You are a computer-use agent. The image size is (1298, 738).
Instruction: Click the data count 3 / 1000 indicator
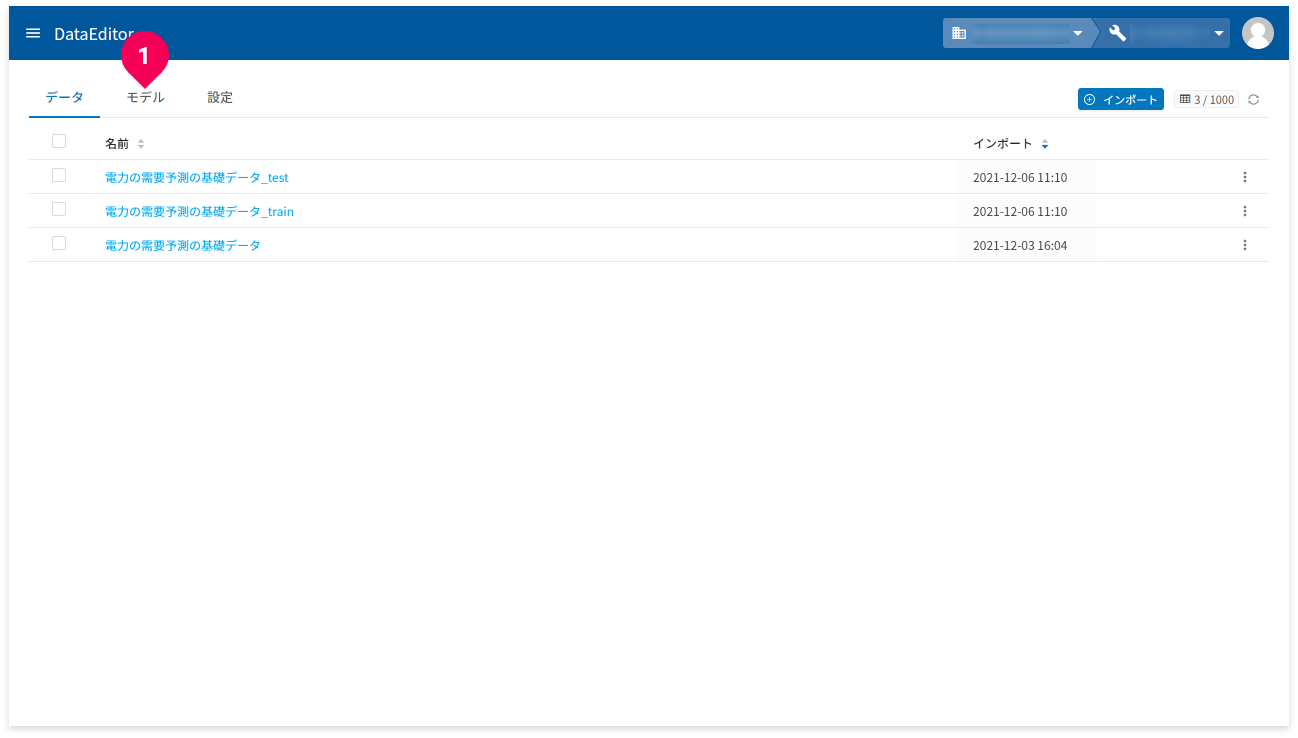pos(1206,99)
